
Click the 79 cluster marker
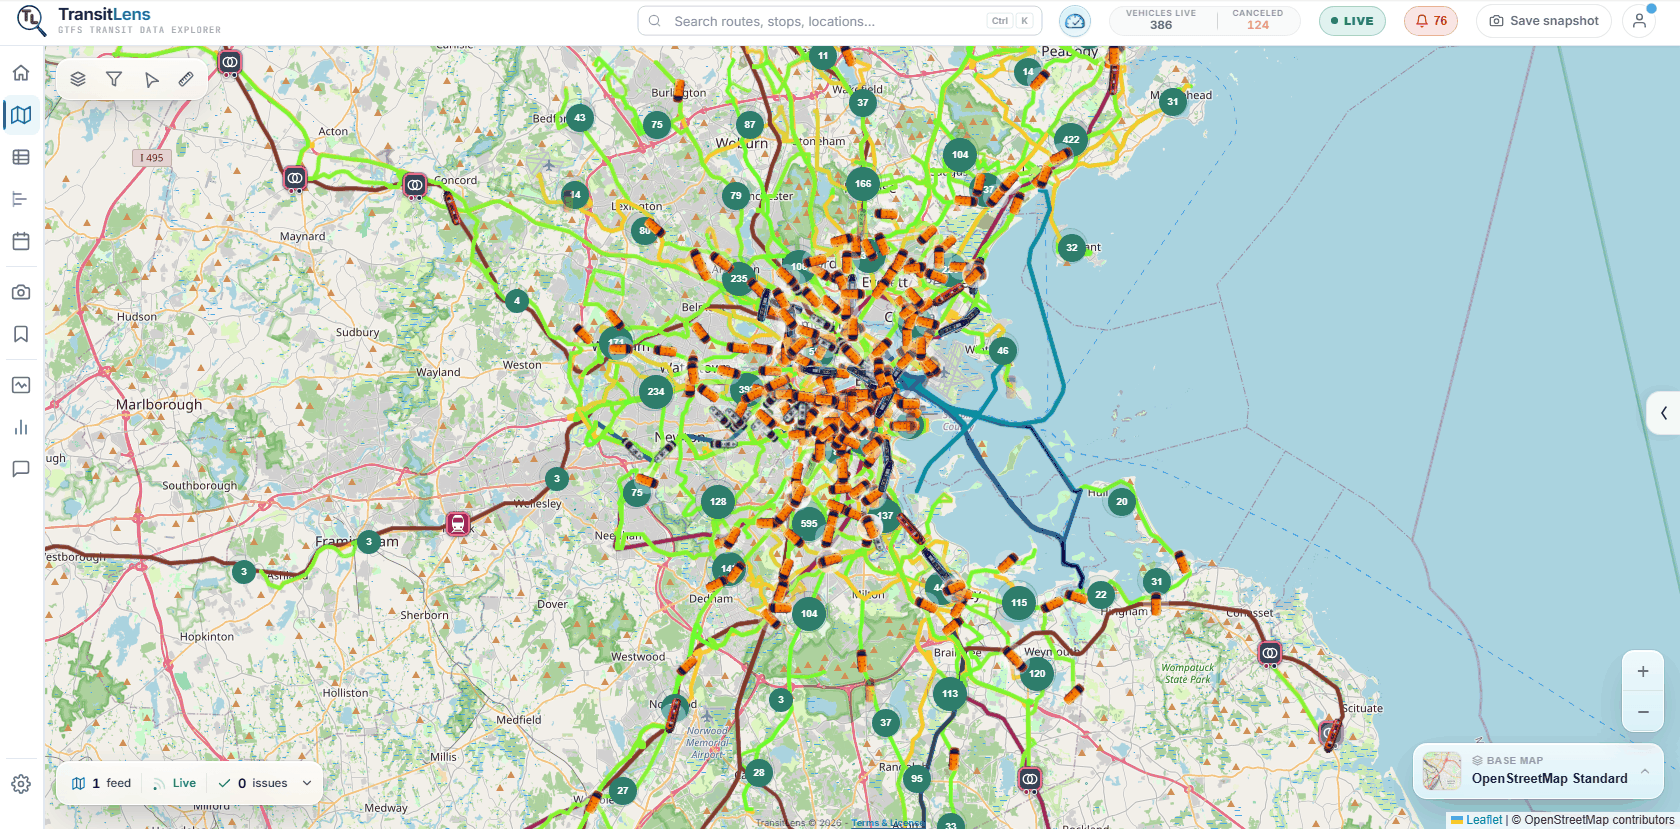(x=736, y=195)
